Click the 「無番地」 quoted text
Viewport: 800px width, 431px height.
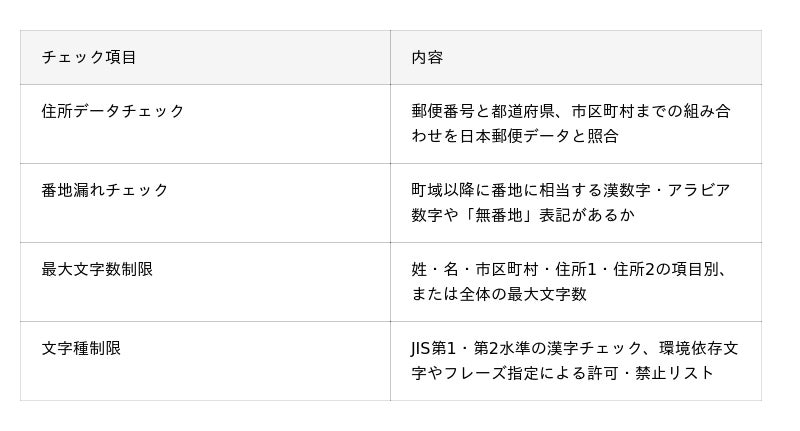[523, 215]
